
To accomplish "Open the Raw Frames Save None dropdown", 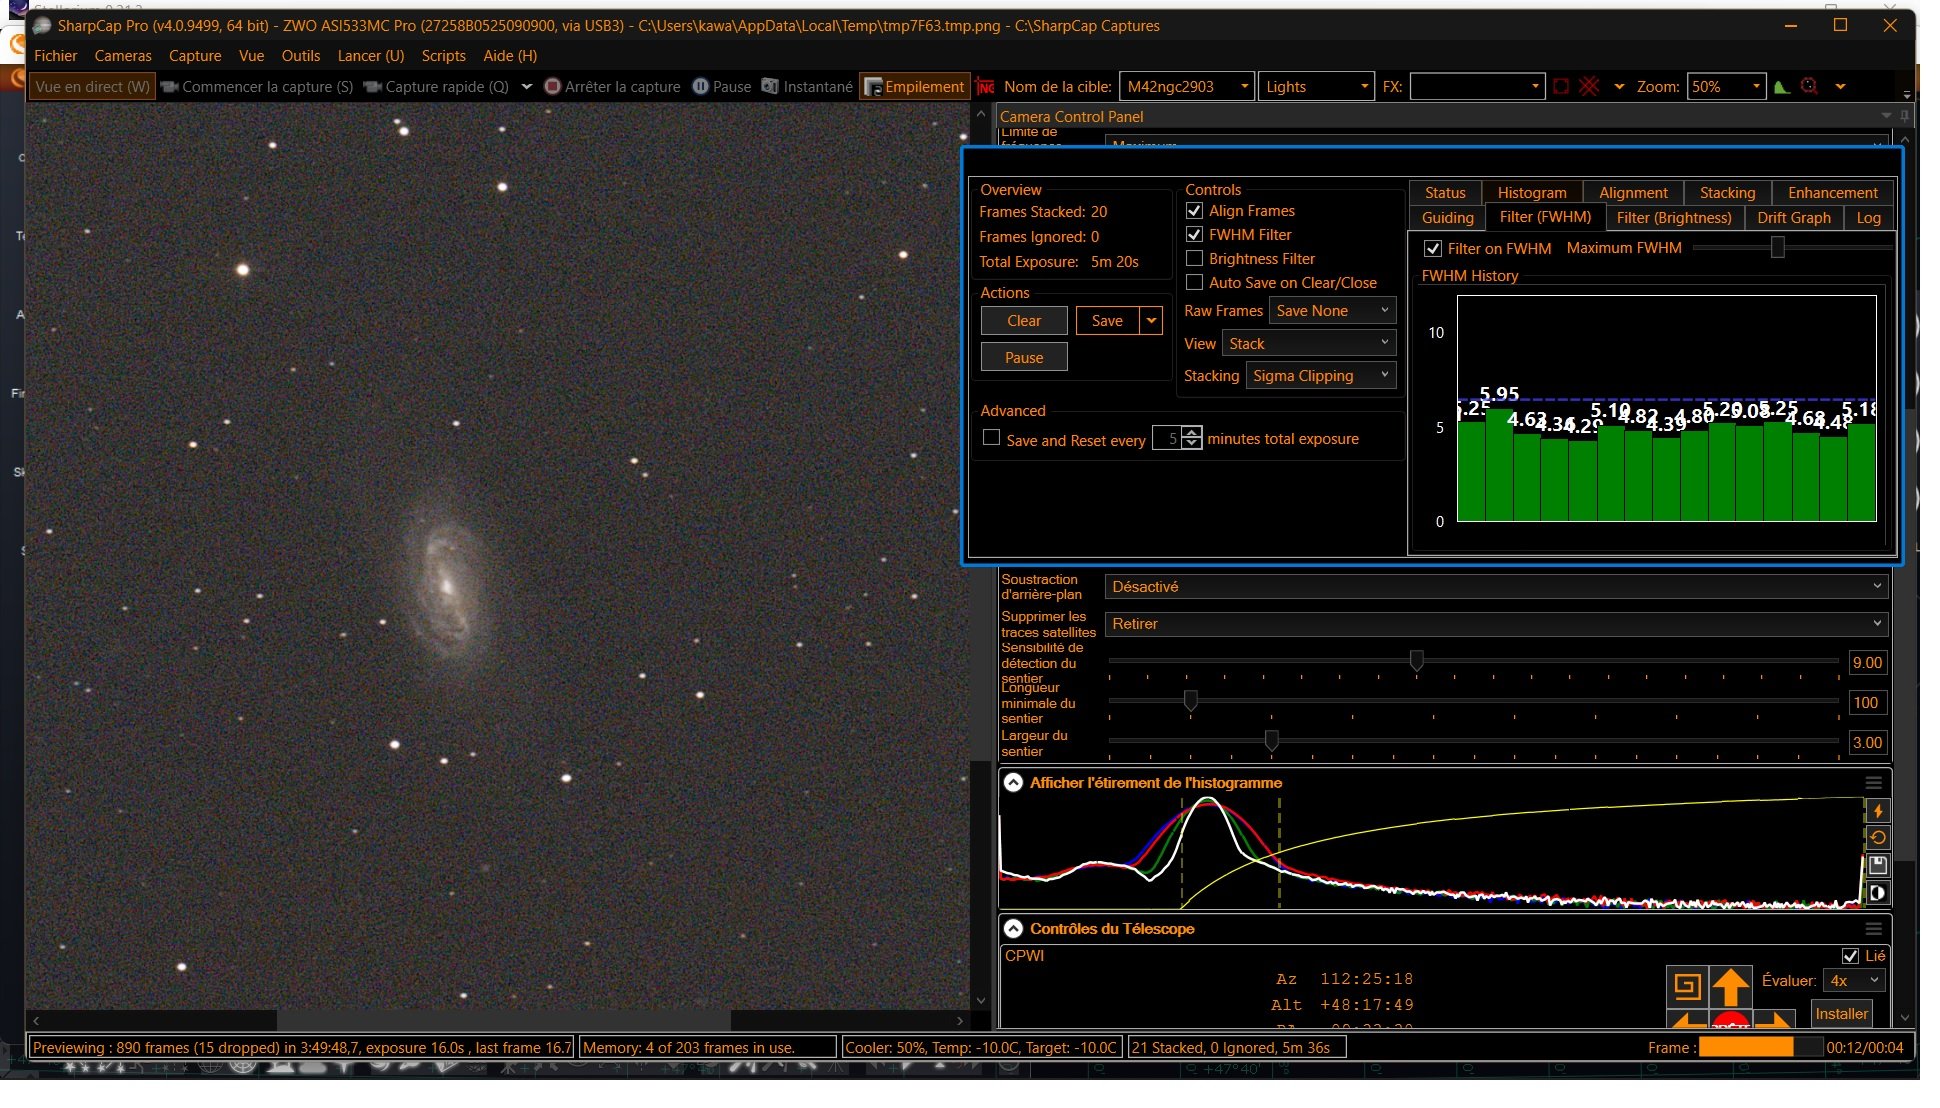I will click(1332, 311).
